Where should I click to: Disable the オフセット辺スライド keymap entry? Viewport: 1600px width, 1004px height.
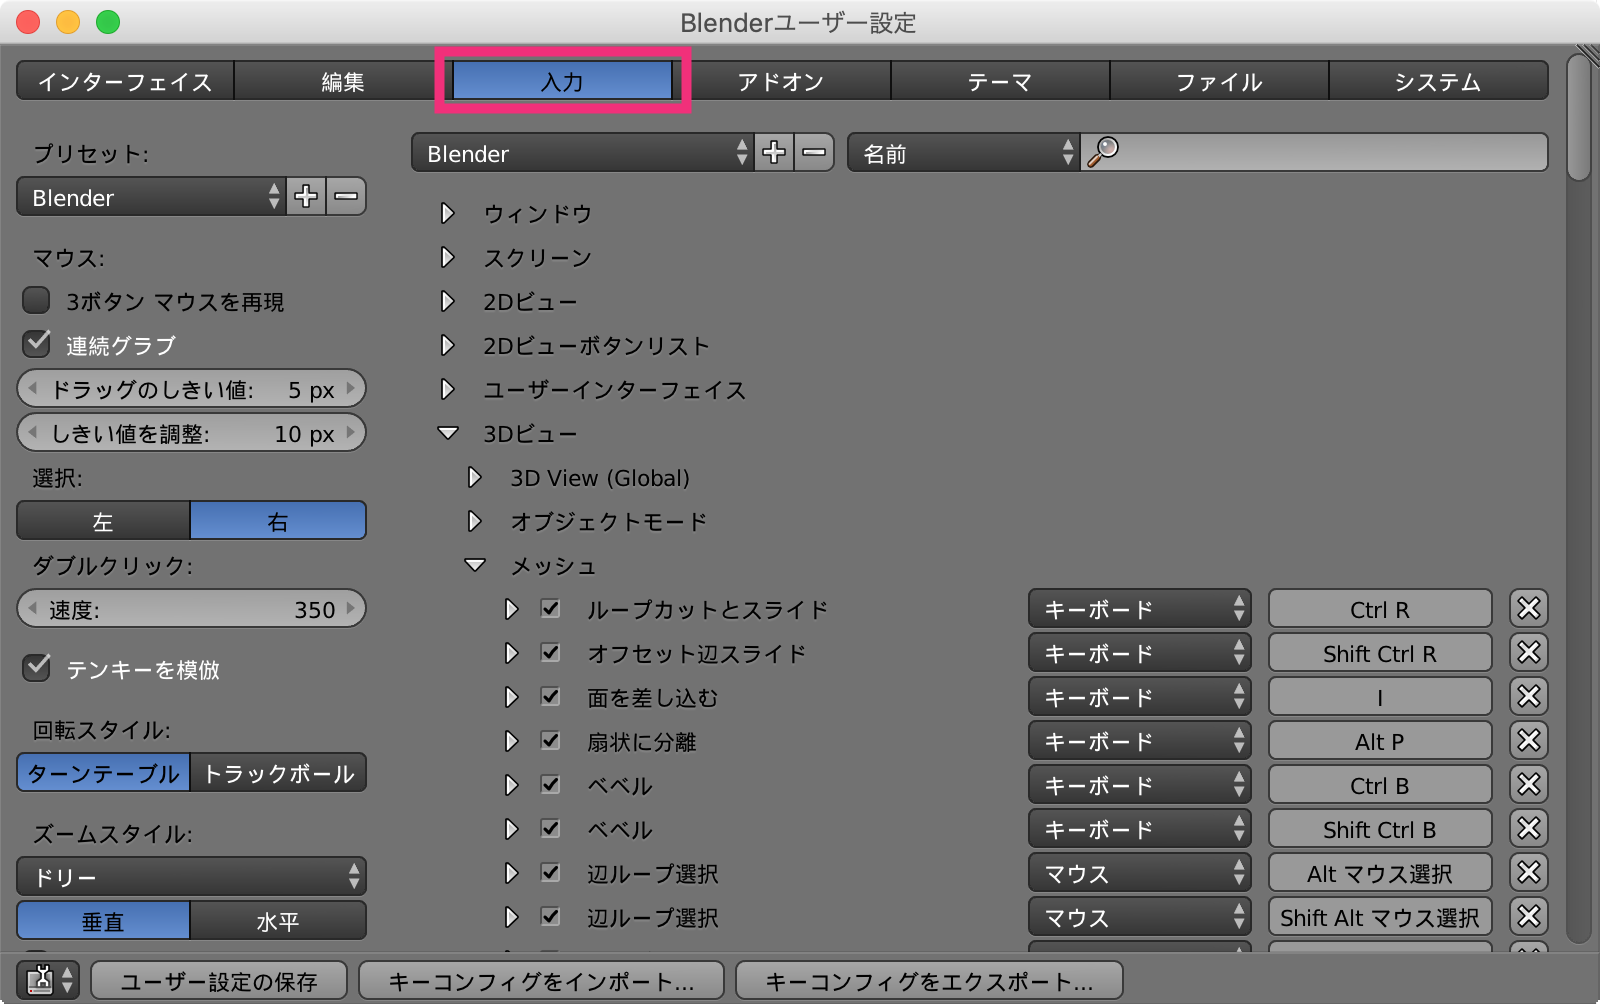550,653
